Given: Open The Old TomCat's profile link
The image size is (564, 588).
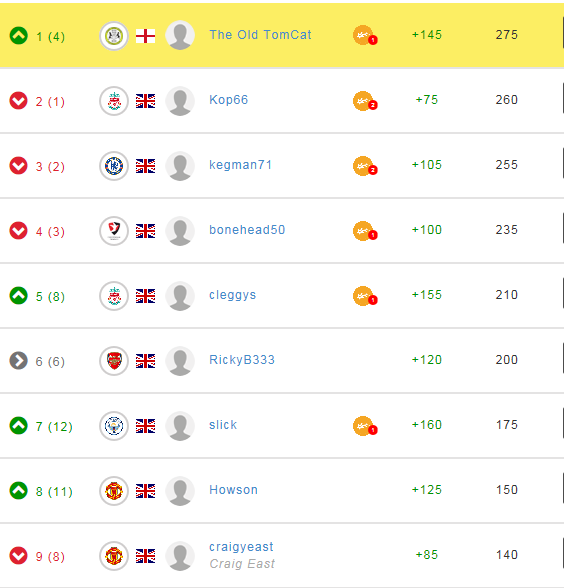Looking at the screenshot, I should tap(260, 35).
